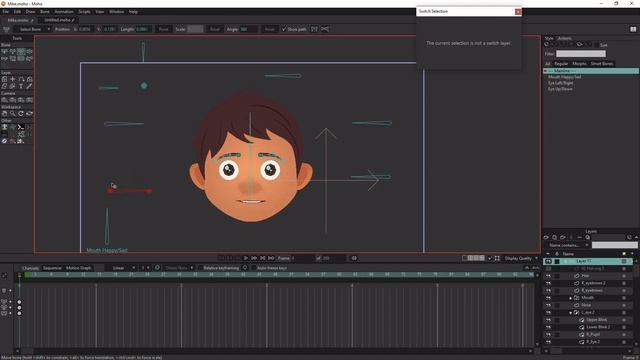Screen dimensions: 640x360
Task: Open the Animation menu
Action: click(64, 11)
